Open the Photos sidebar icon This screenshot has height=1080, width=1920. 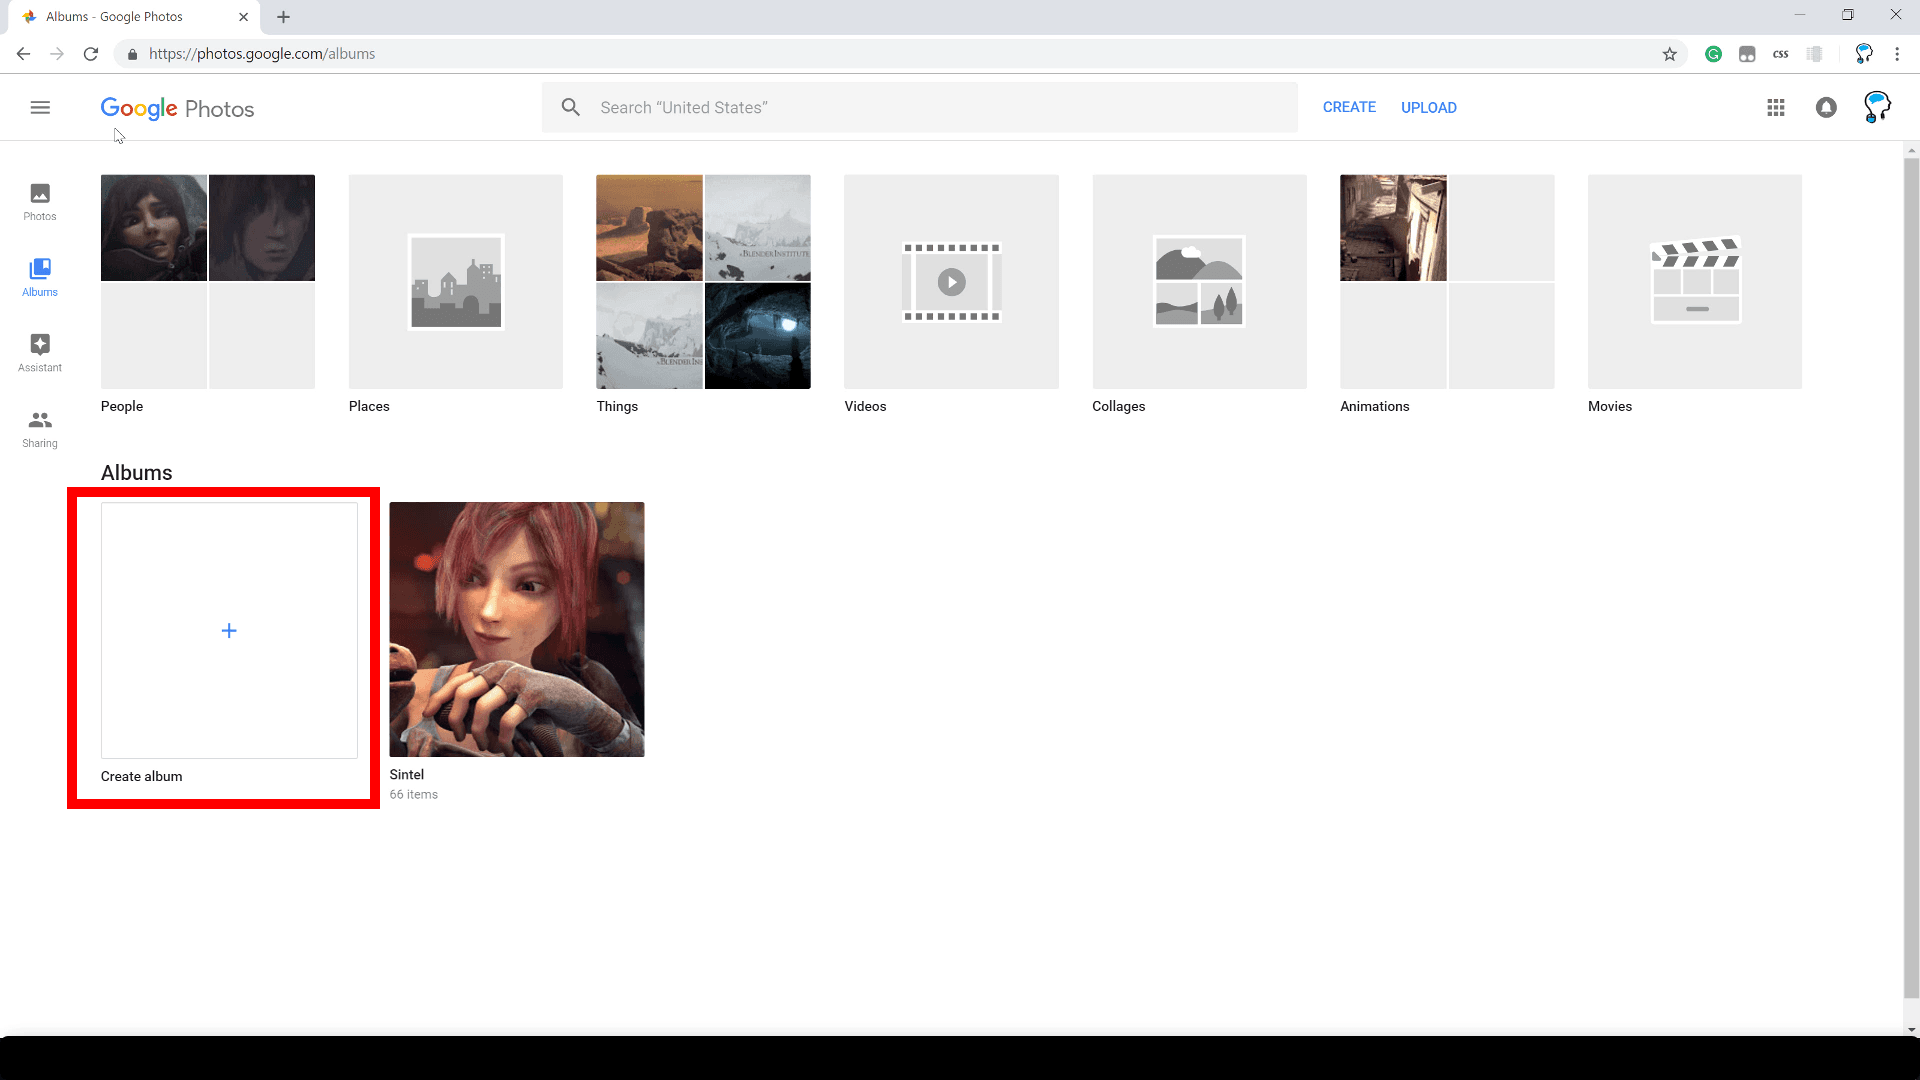[x=39, y=201]
